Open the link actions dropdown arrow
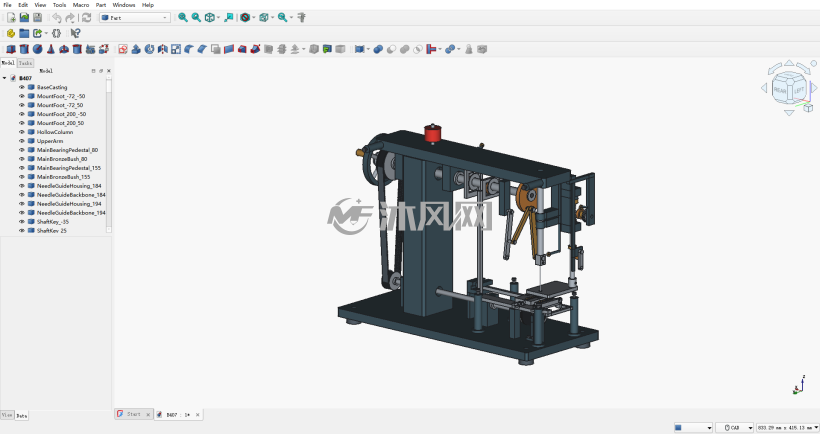Screen dimensions: 820x434 coord(46,33)
